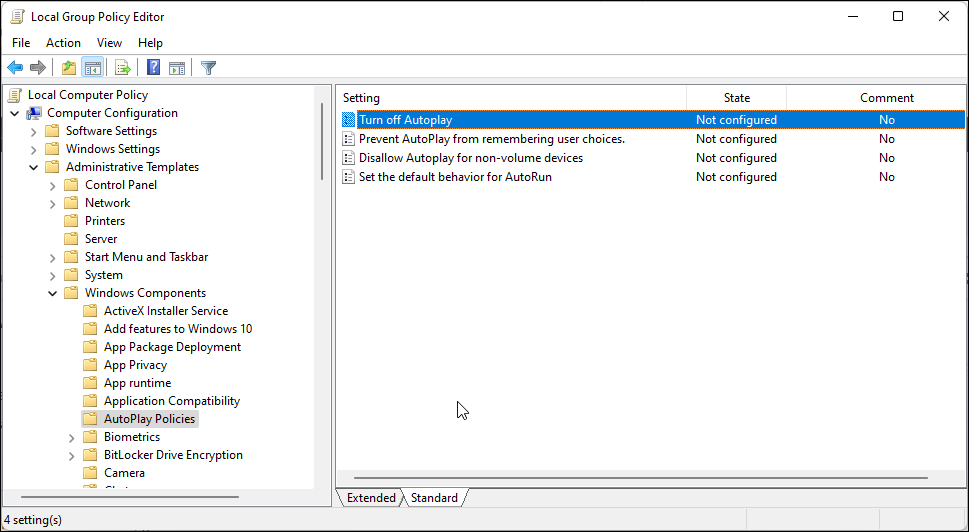Click the App Privacy folder icon

[90, 365]
